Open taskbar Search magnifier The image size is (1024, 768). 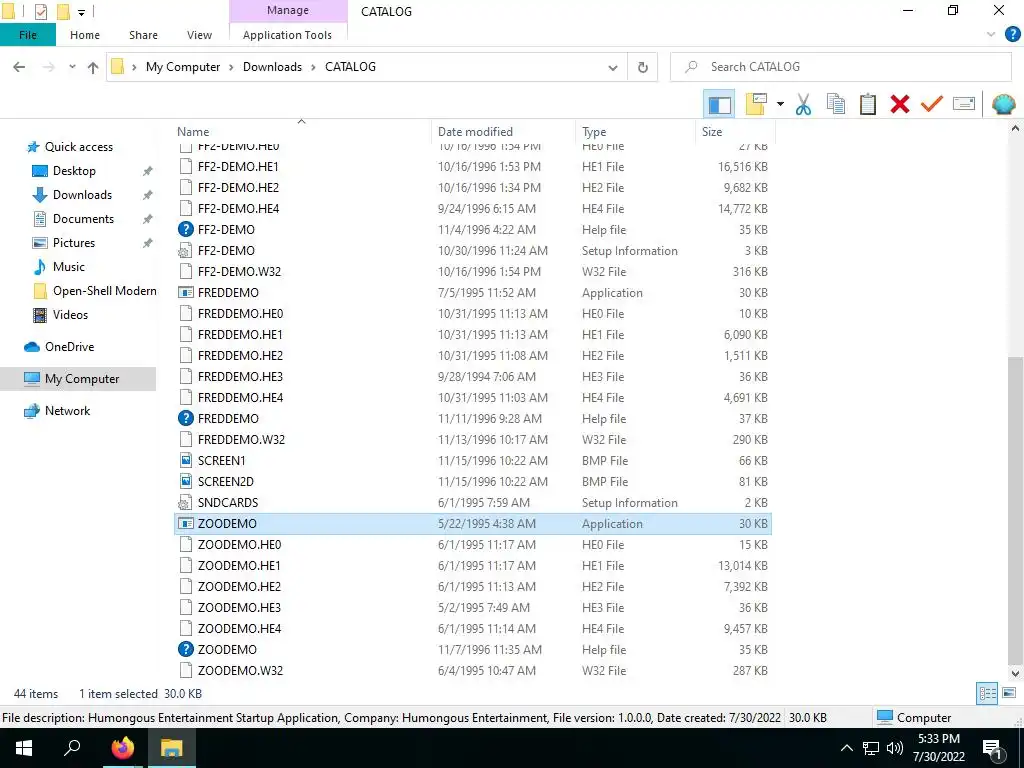click(72, 748)
